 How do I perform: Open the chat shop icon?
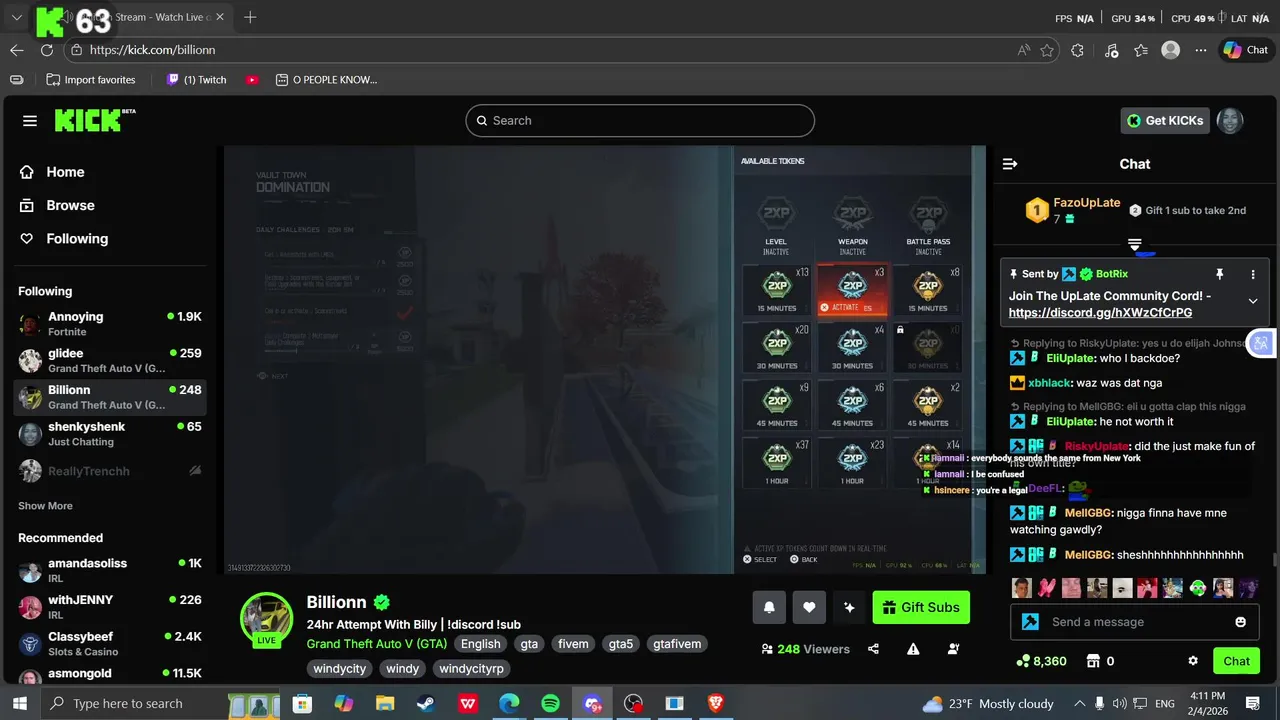point(1093,661)
